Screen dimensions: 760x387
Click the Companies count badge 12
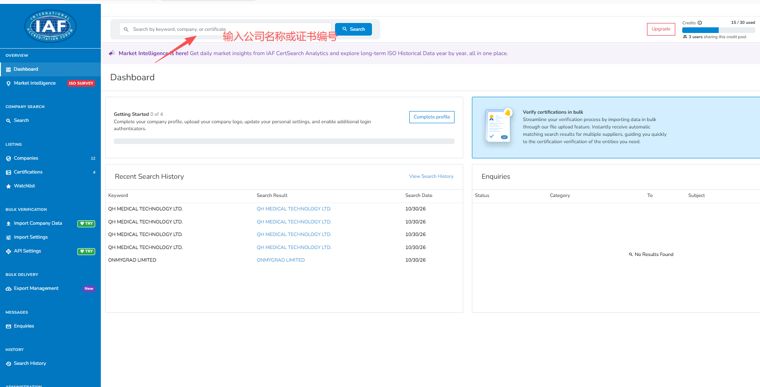click(93, 158)
